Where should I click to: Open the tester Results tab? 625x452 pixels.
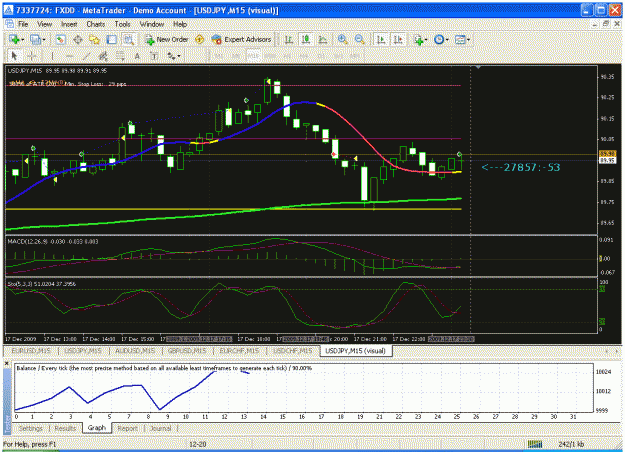coord(65,428)
